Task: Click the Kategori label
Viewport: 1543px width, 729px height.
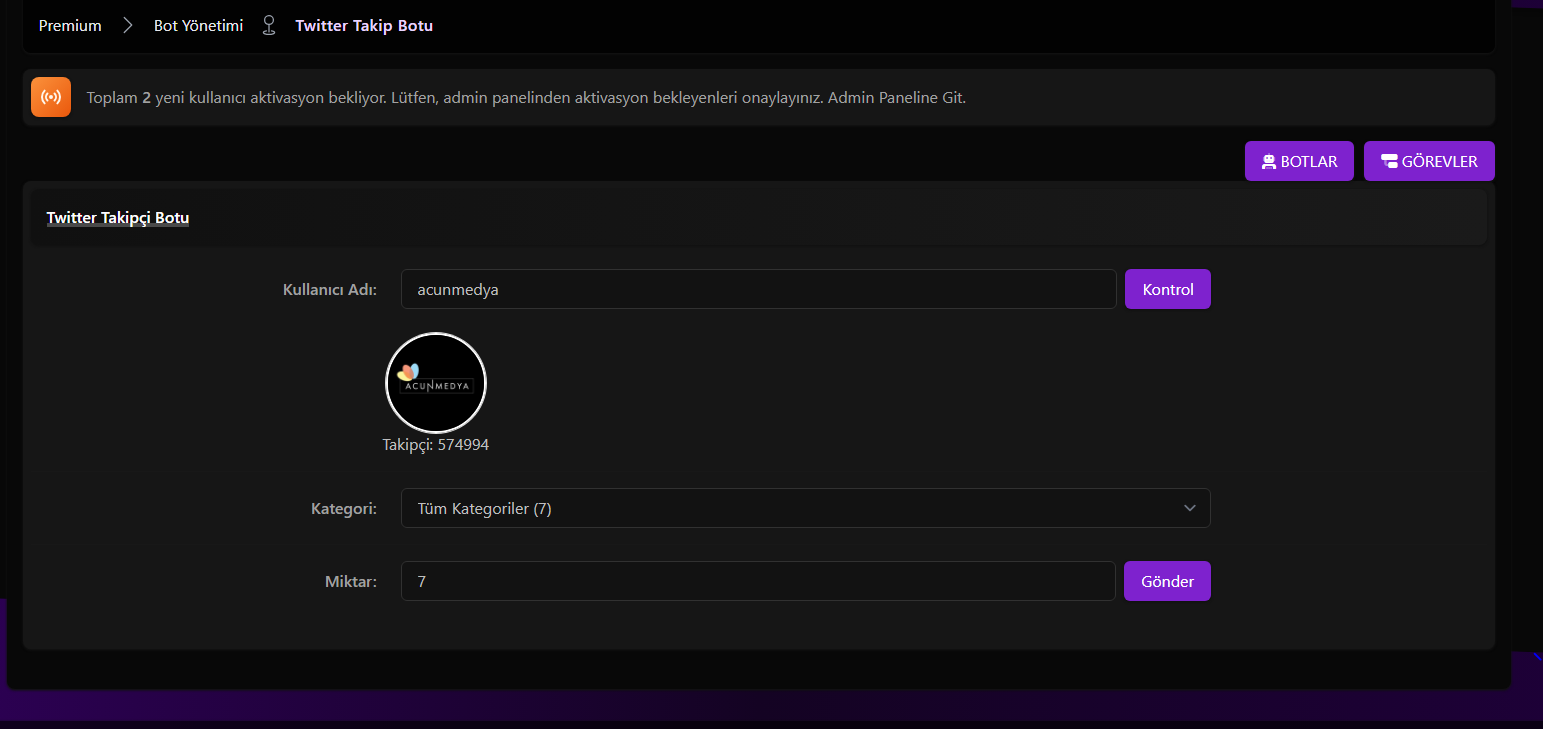Action: 344,509
